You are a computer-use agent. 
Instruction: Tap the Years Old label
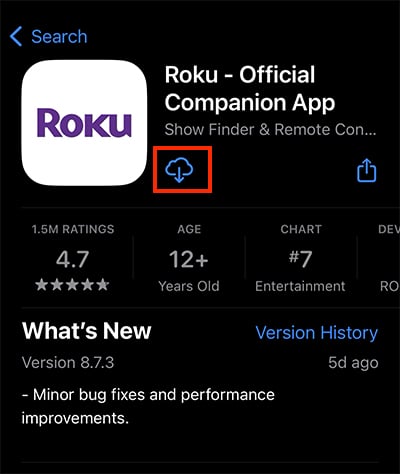click(x=189, y=286)
